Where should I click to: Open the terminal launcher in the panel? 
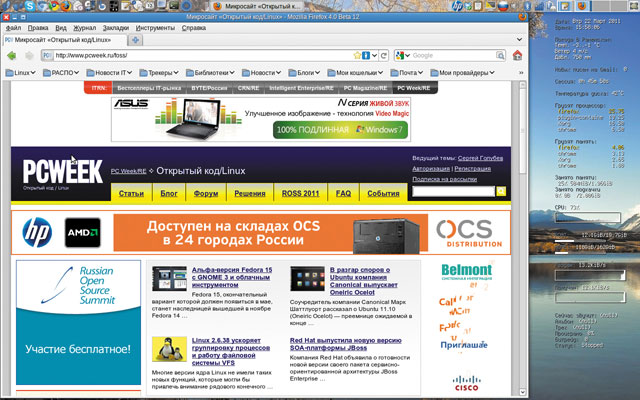pyautogui.click(x=174, y=6)
